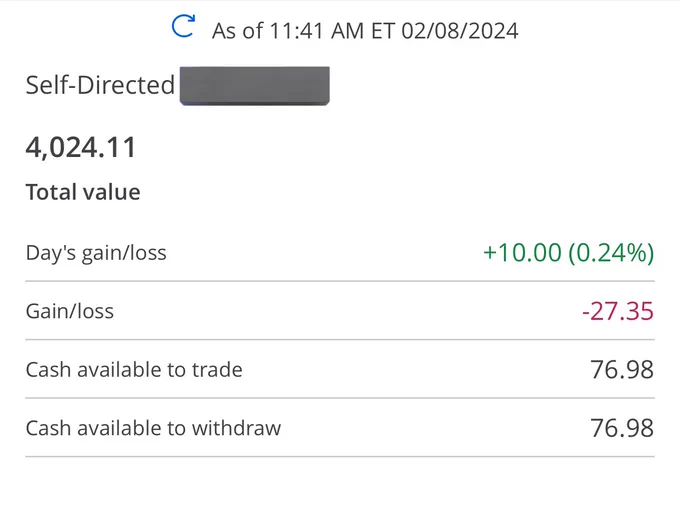Screen dimensions: 680x509
Task: Select 'Cash available to withdraw' label
Action: [x=154, y=428]
